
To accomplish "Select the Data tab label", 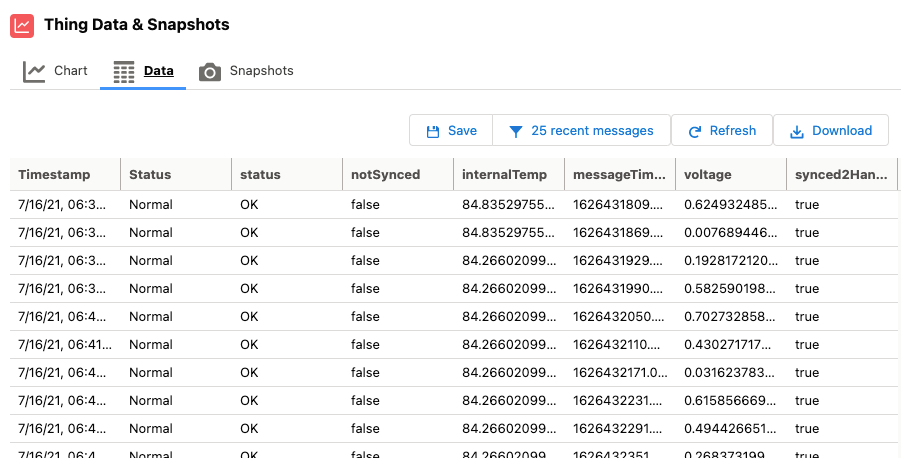I will tap(158, 71).
